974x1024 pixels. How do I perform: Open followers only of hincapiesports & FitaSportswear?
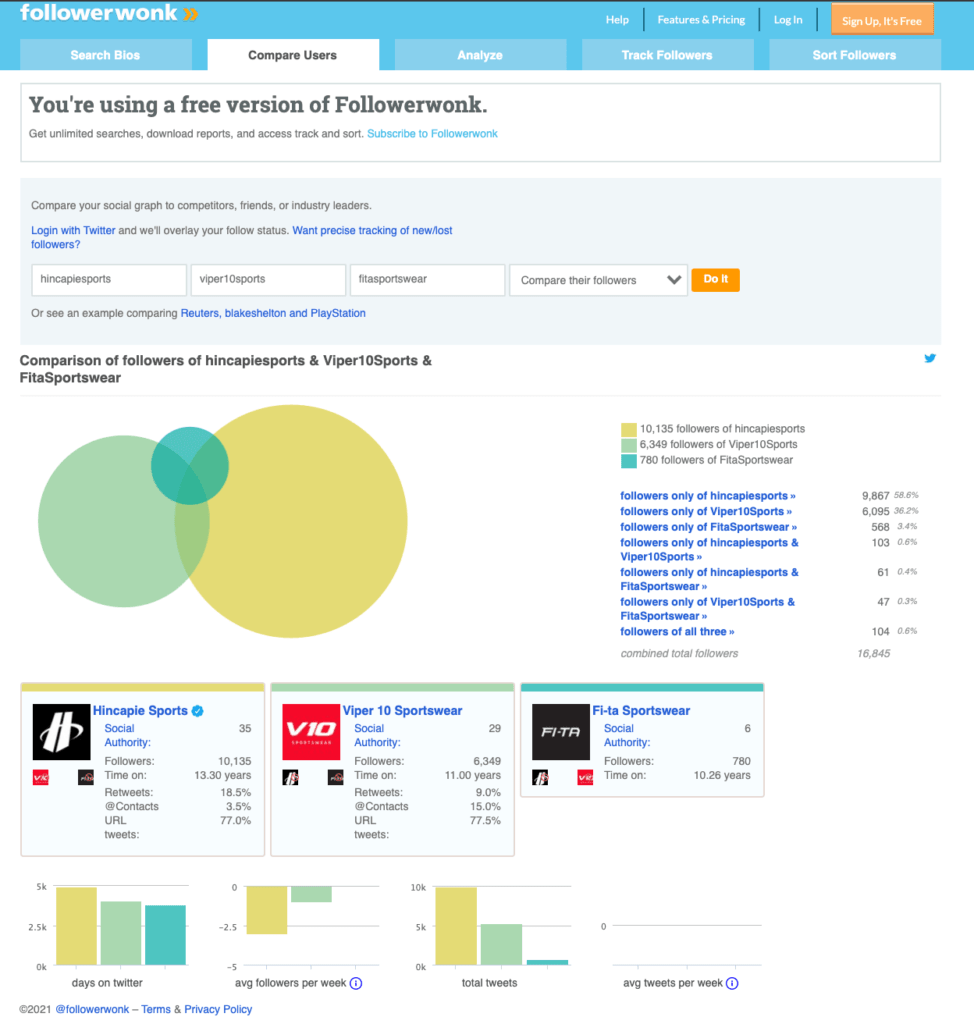[x=709, y=579]
